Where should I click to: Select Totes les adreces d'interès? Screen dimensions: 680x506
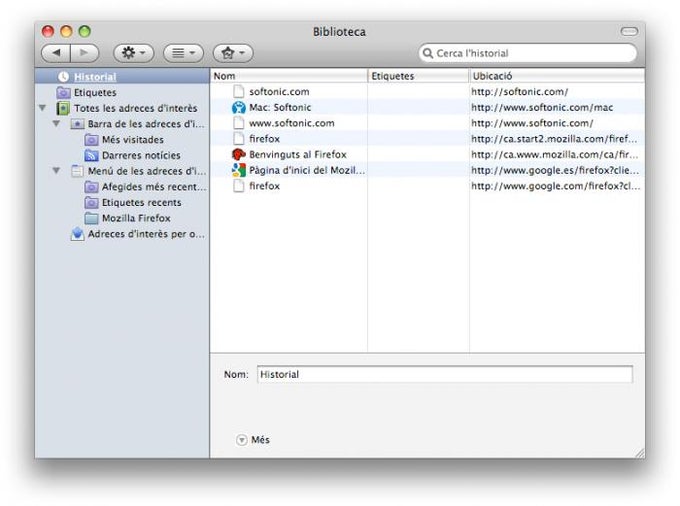135,108
